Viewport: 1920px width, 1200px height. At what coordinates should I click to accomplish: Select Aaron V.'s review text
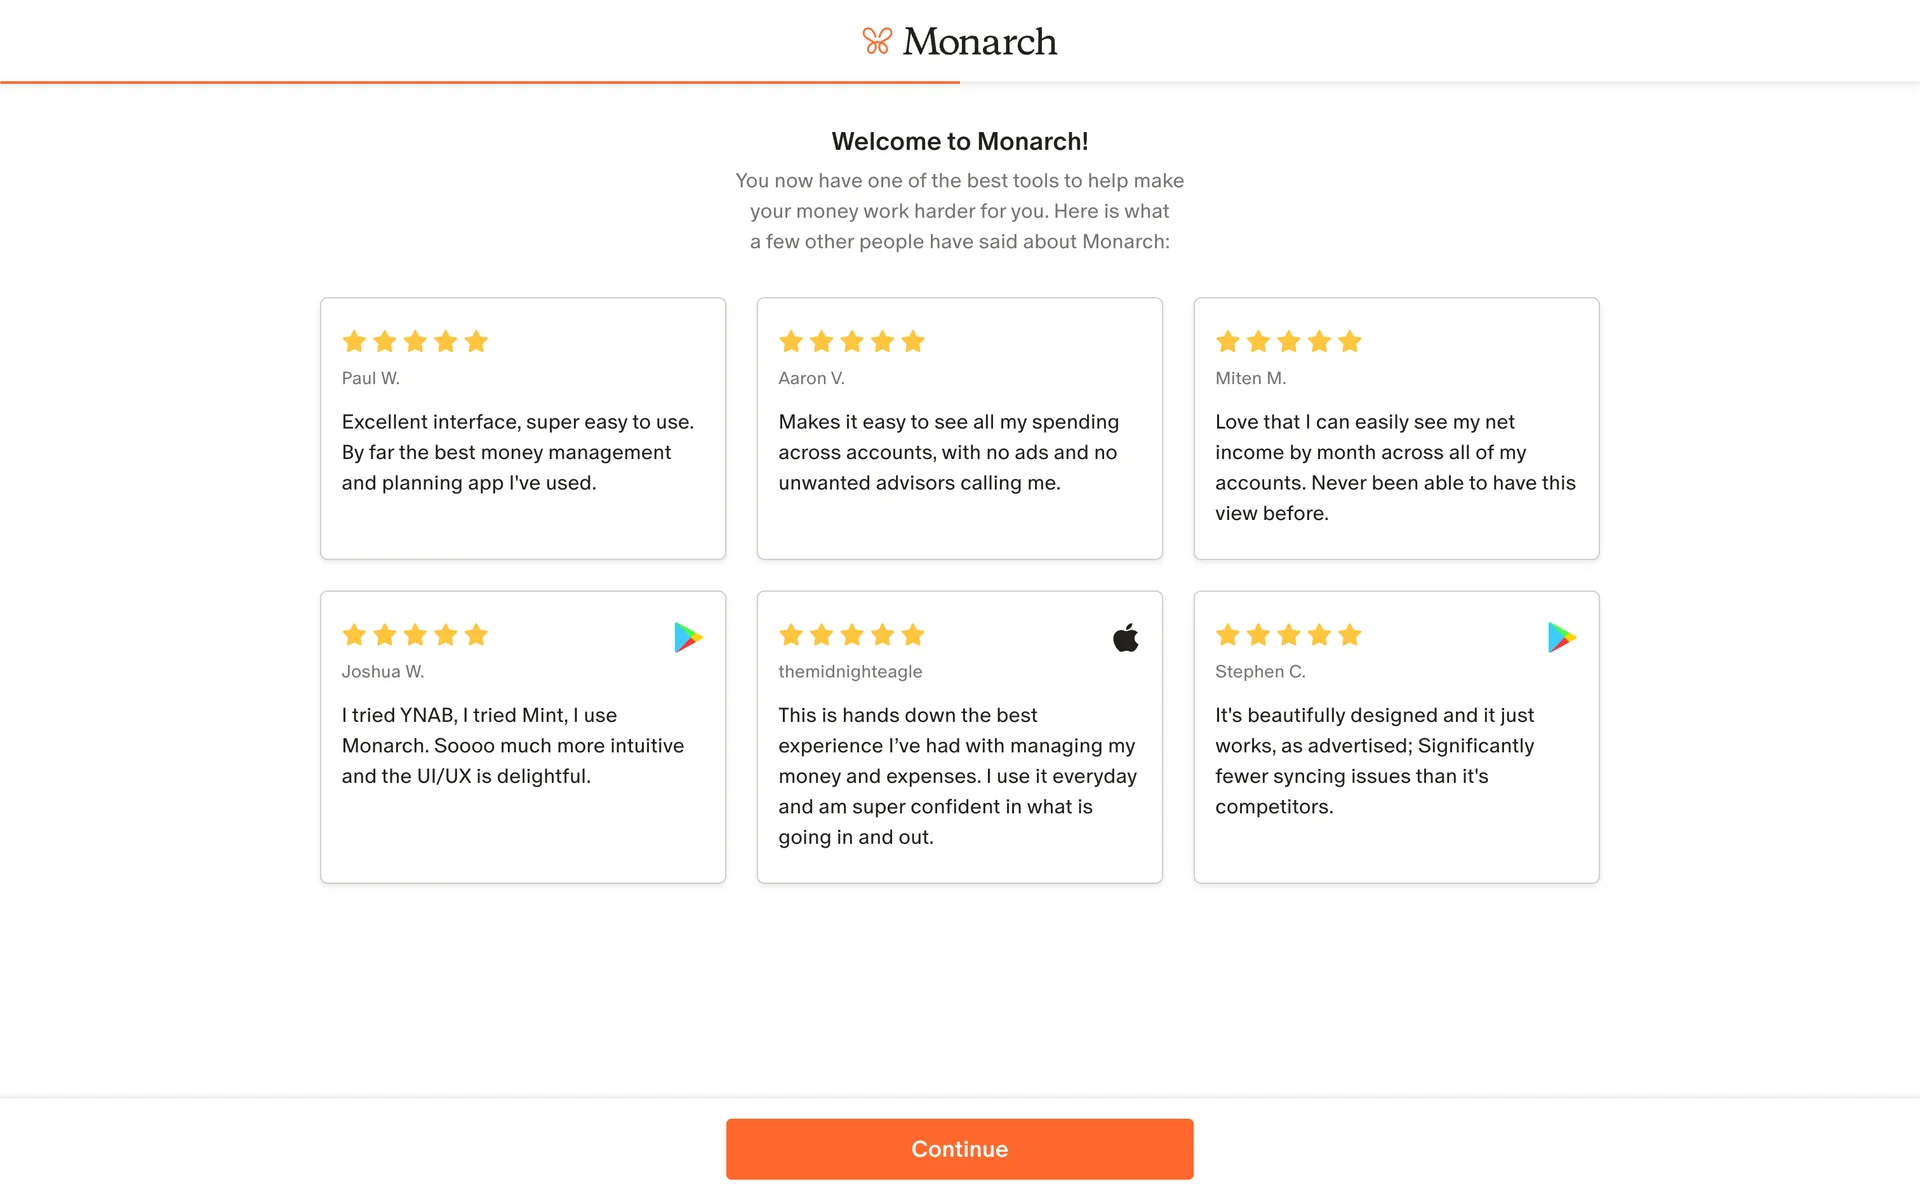(x=948, y=452)
